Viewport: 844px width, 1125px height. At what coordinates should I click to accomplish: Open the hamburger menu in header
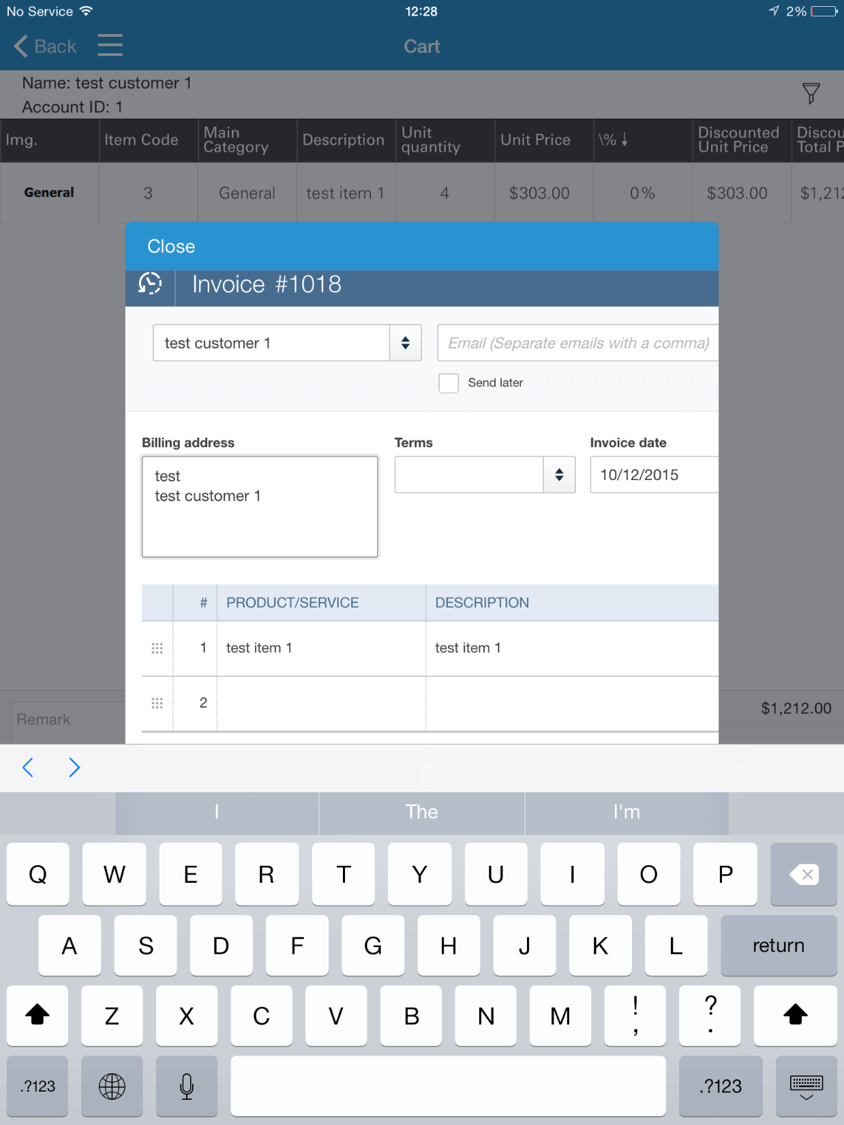click(x=110, y=46)
